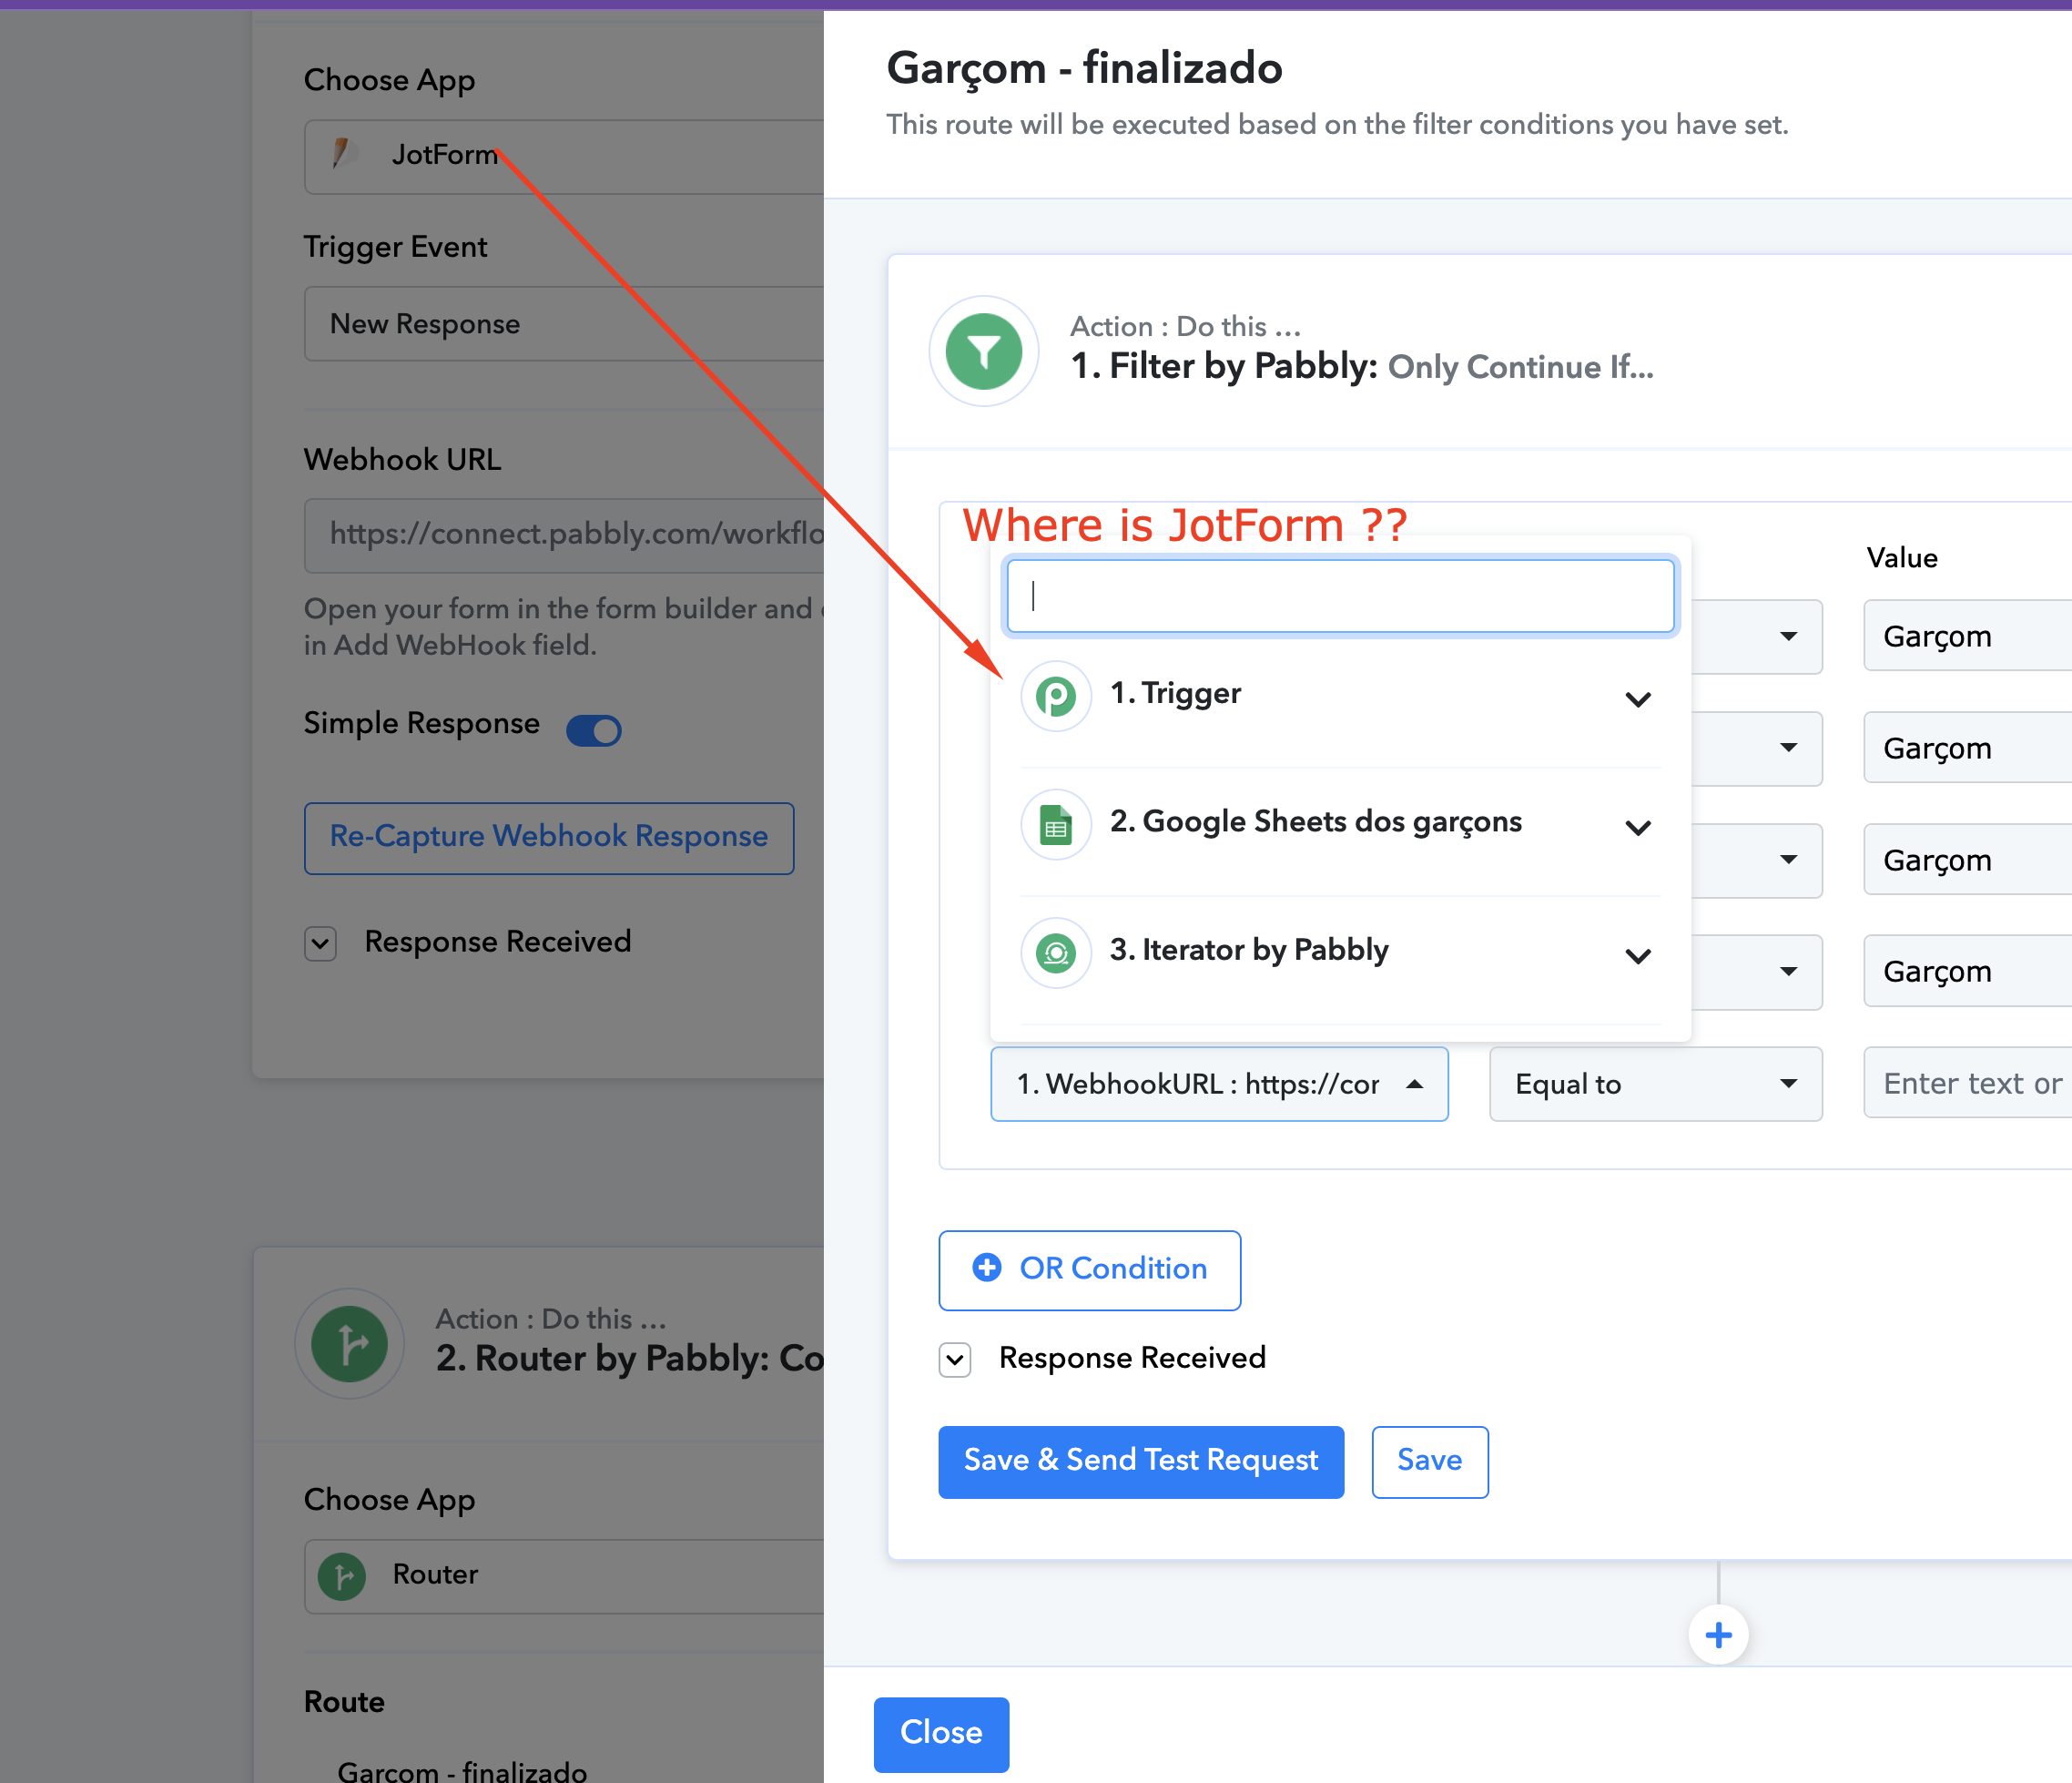Image resolution: width=2072 pixels, height=1783 pixels.
Task: Open the Router Choose App dropdown
Action: [x=564, y=1576]
